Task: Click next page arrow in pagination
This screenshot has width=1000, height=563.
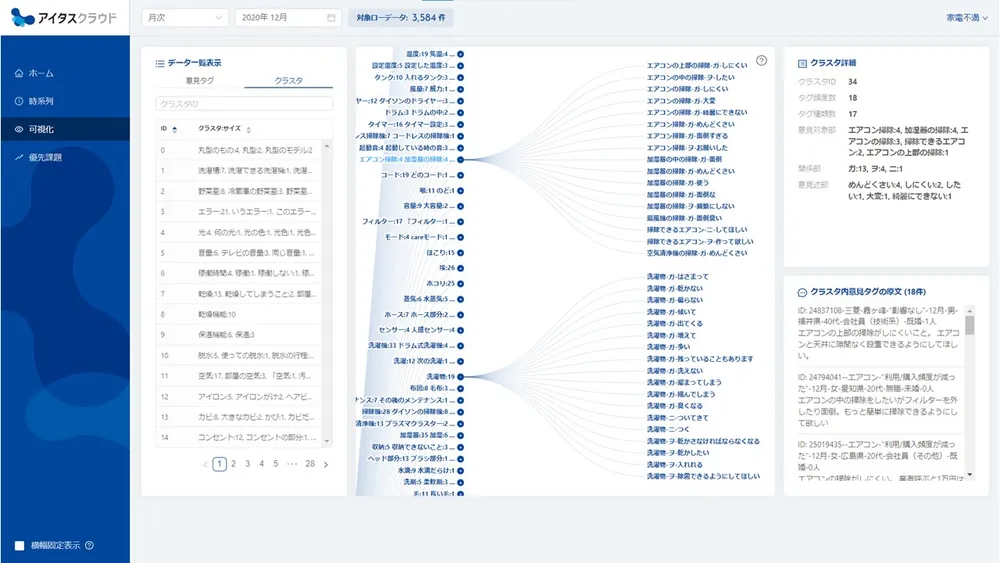Action: pos(326,465)
